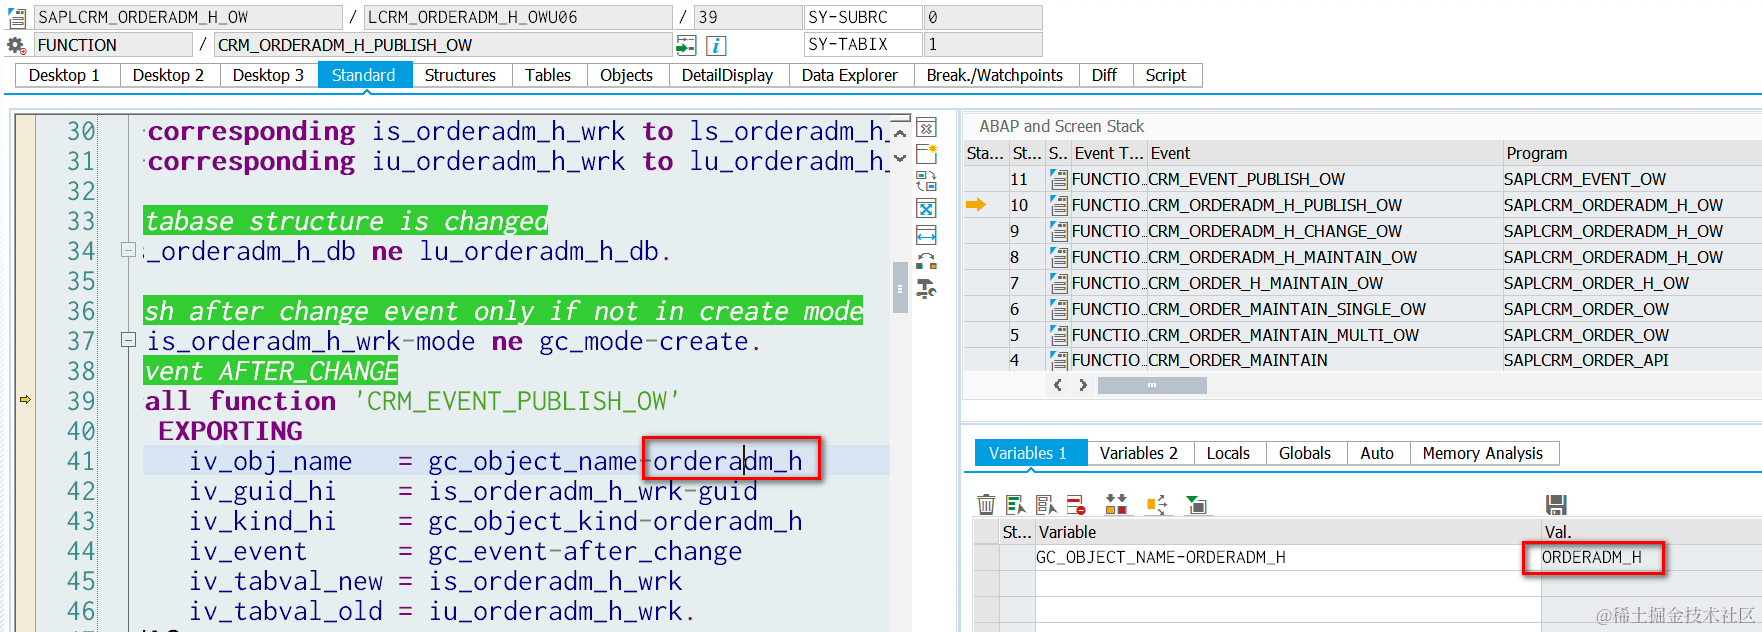Collapse the code block at line 34
This screenshot has width=1762, height=632.
(128, 250)
